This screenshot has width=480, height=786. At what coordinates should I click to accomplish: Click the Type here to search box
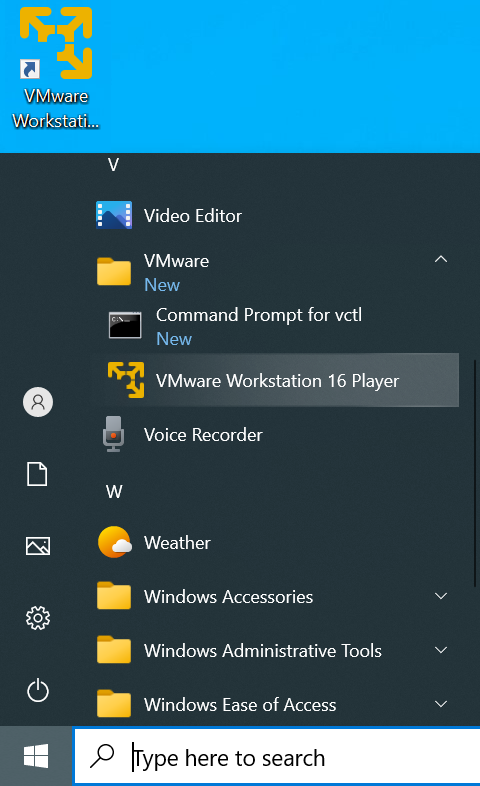click(x=277, y=757)
